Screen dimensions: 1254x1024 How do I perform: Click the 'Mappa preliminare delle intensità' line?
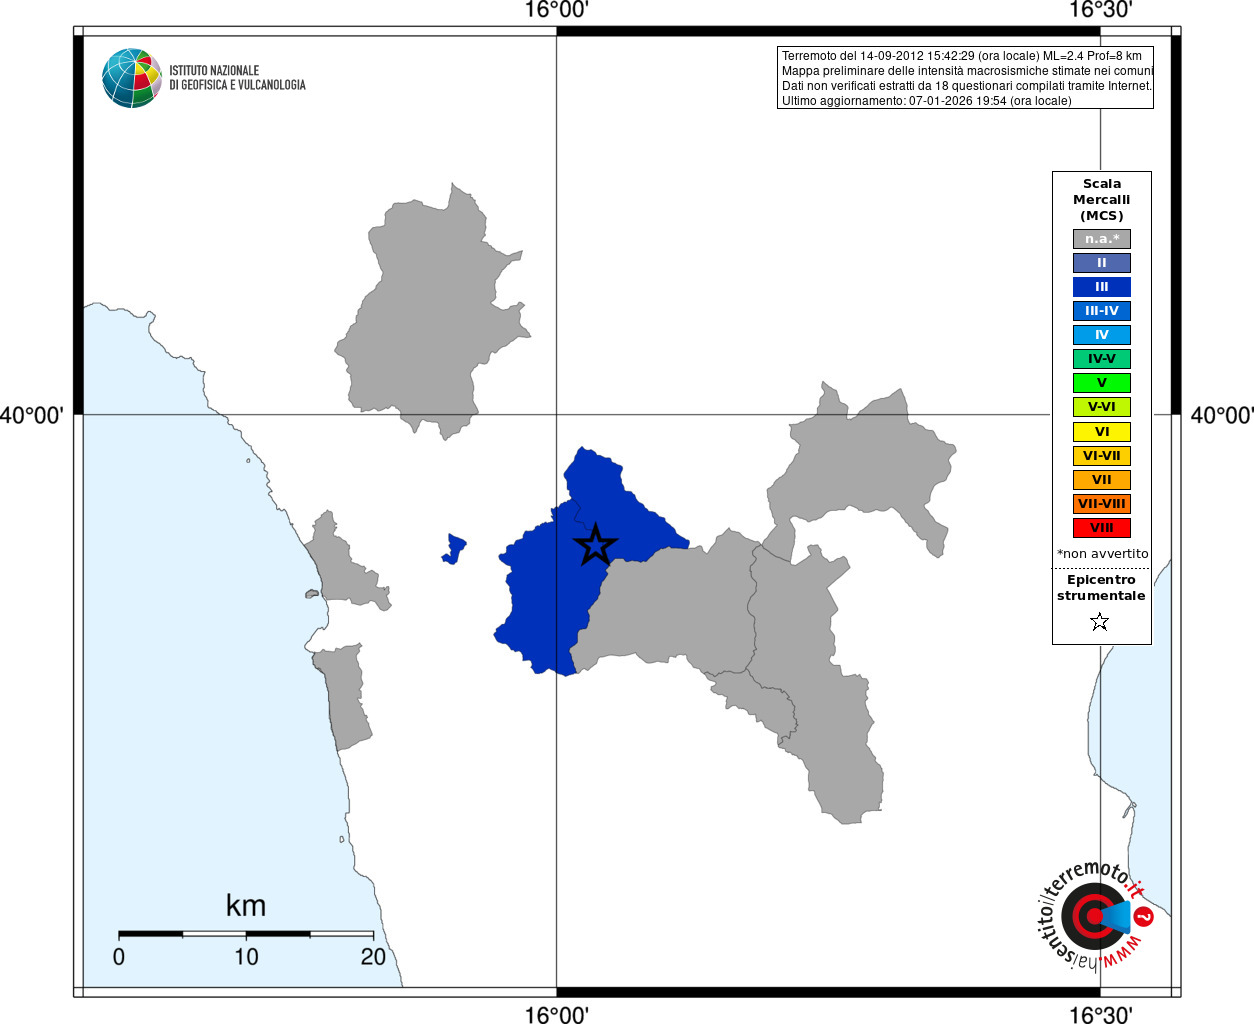[967, 71]
